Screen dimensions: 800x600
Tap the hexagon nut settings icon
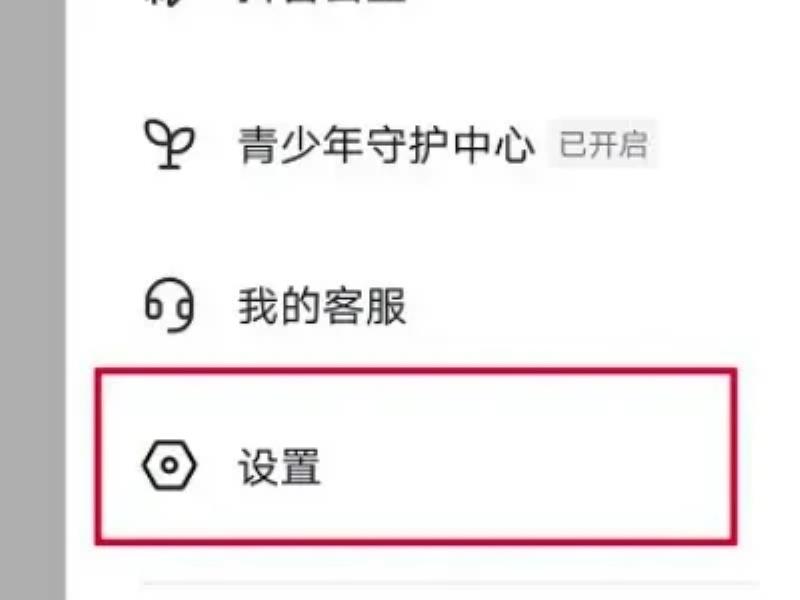169,465
